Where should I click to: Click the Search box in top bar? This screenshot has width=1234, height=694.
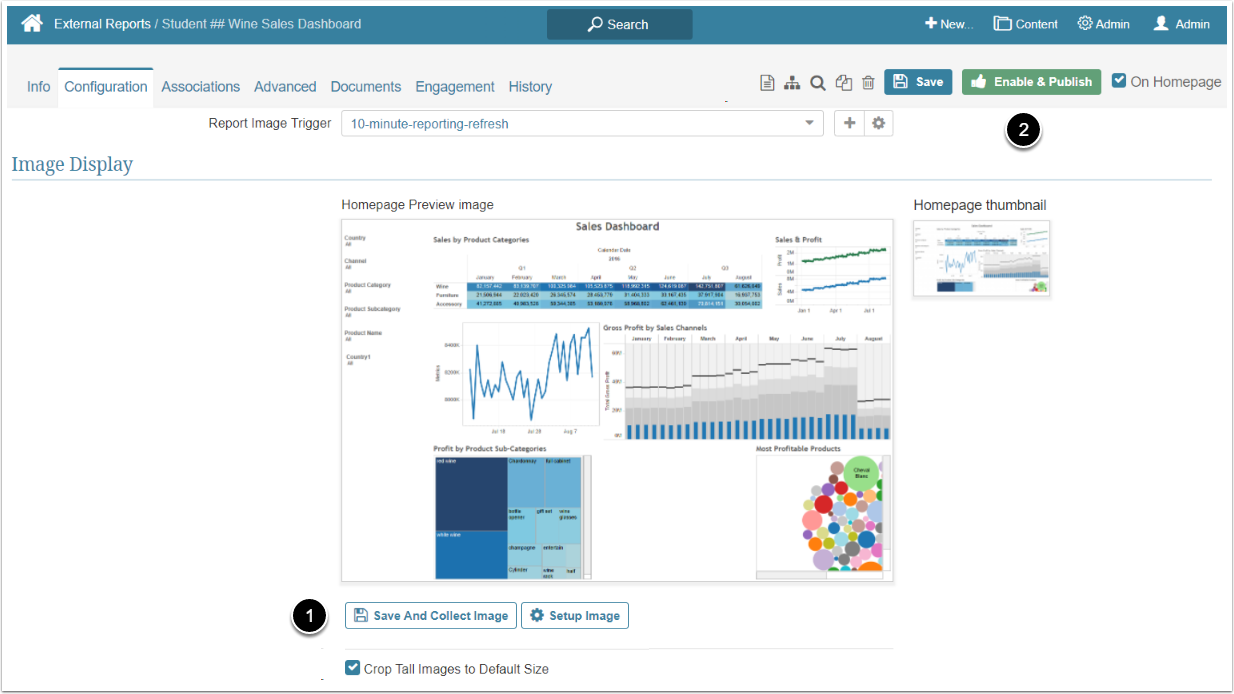(619, 24)
